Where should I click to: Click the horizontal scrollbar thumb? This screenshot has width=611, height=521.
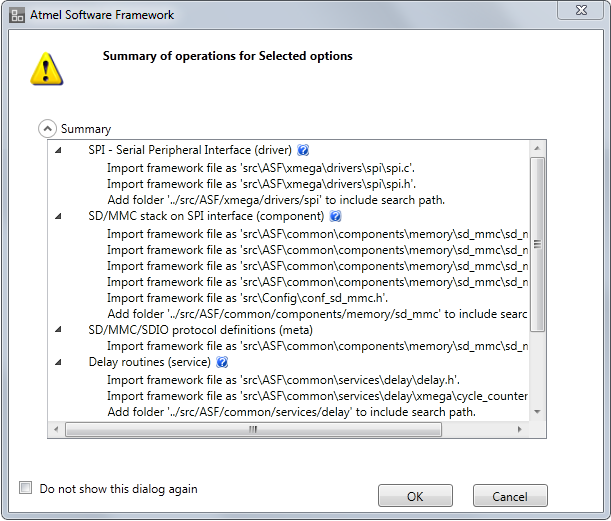[253, 429]
